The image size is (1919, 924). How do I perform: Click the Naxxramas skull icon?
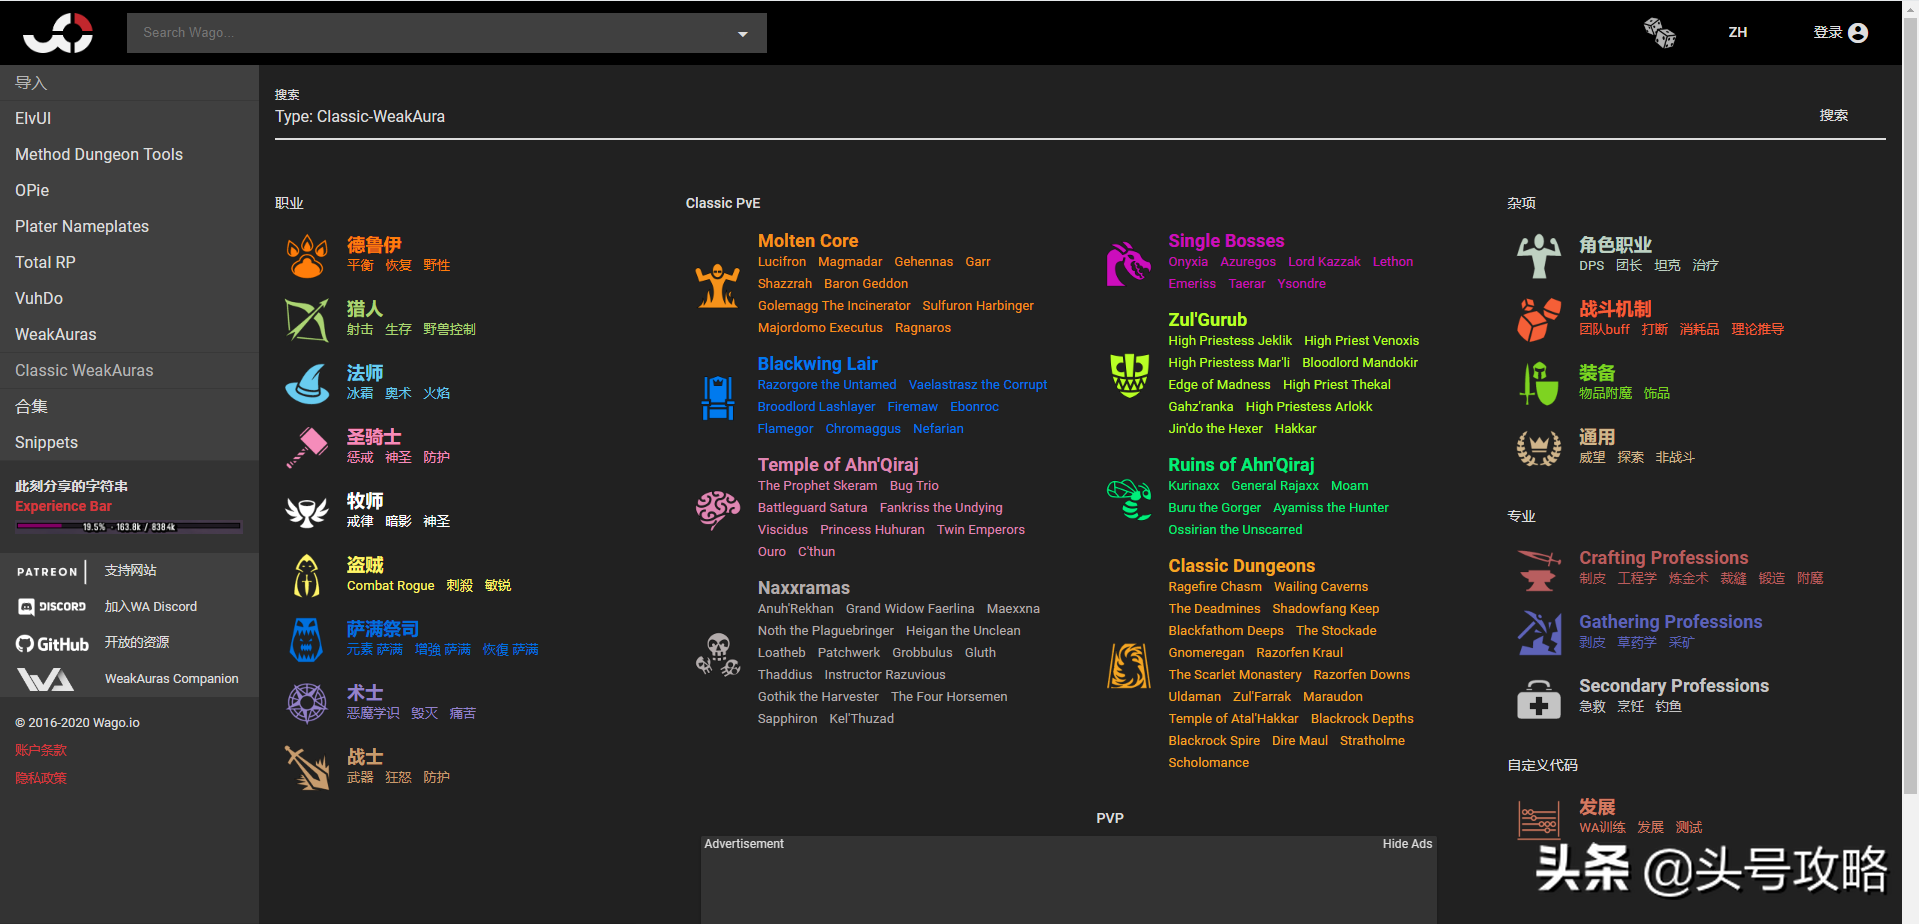(717, 654)
